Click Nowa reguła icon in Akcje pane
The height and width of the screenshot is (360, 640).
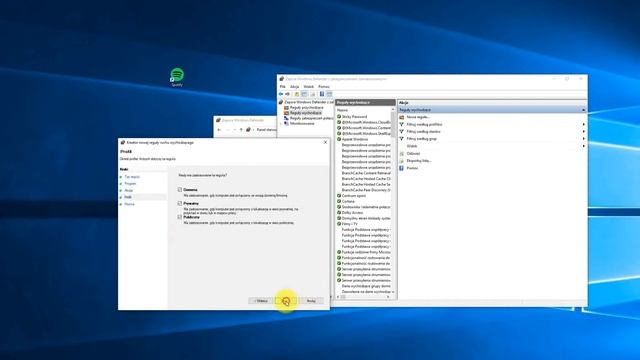402,117
